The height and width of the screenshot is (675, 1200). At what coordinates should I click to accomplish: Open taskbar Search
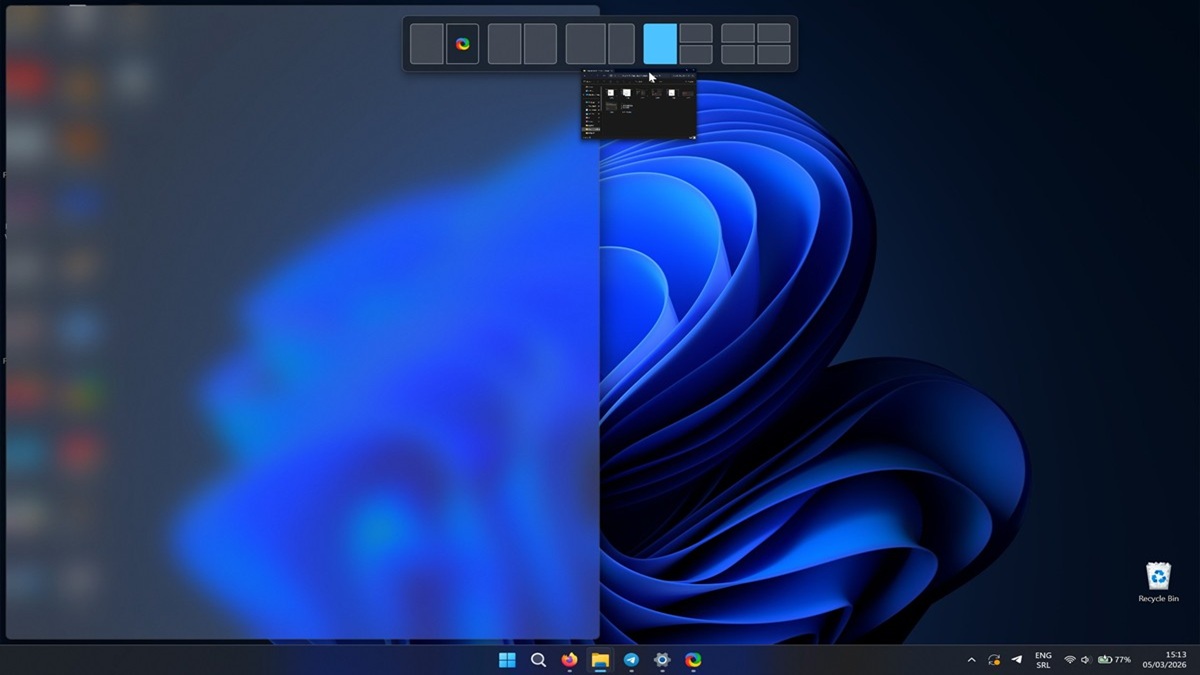[538, 660]
